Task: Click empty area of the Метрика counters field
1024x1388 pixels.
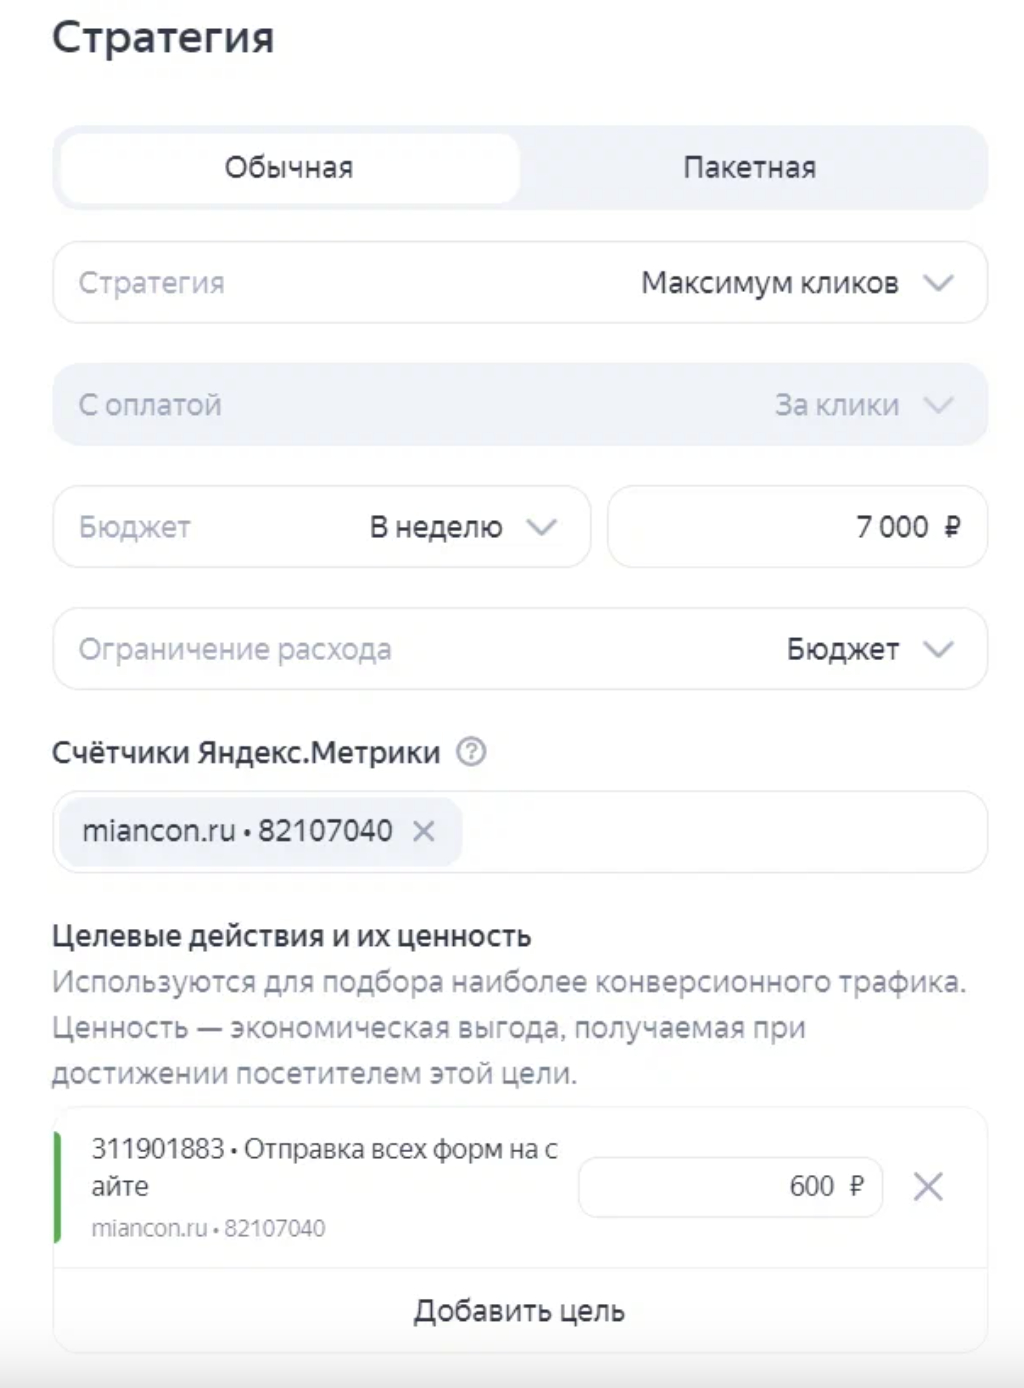Action: [720, 831]
